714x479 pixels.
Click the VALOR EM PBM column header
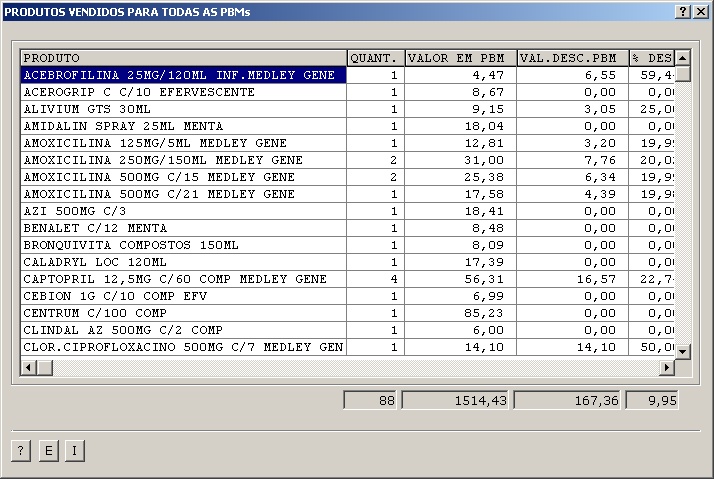pyautogui.click(x=460, y=58)
